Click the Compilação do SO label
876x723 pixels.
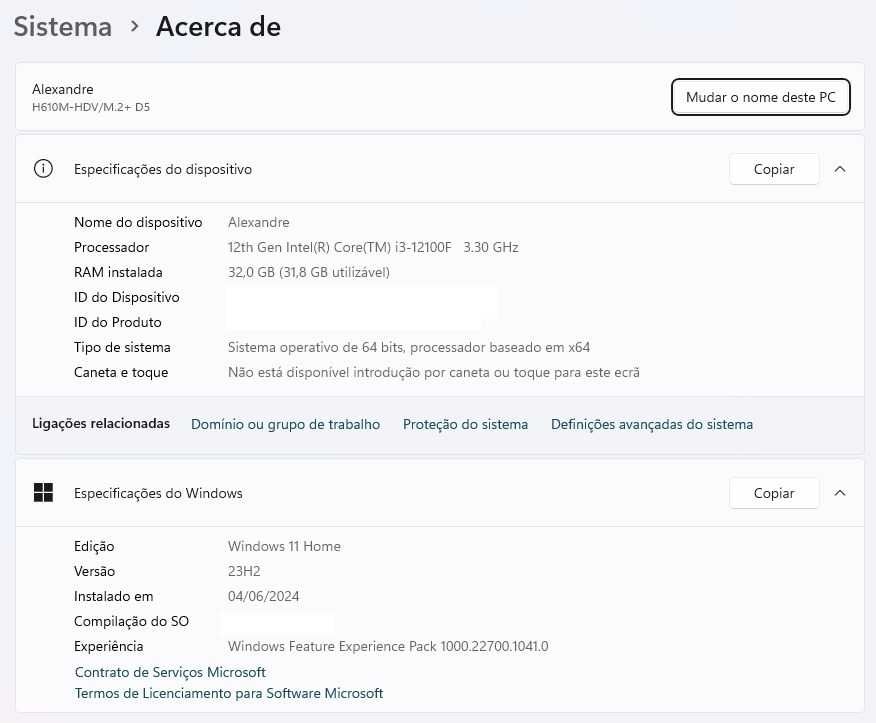click(x=131, y=621)
